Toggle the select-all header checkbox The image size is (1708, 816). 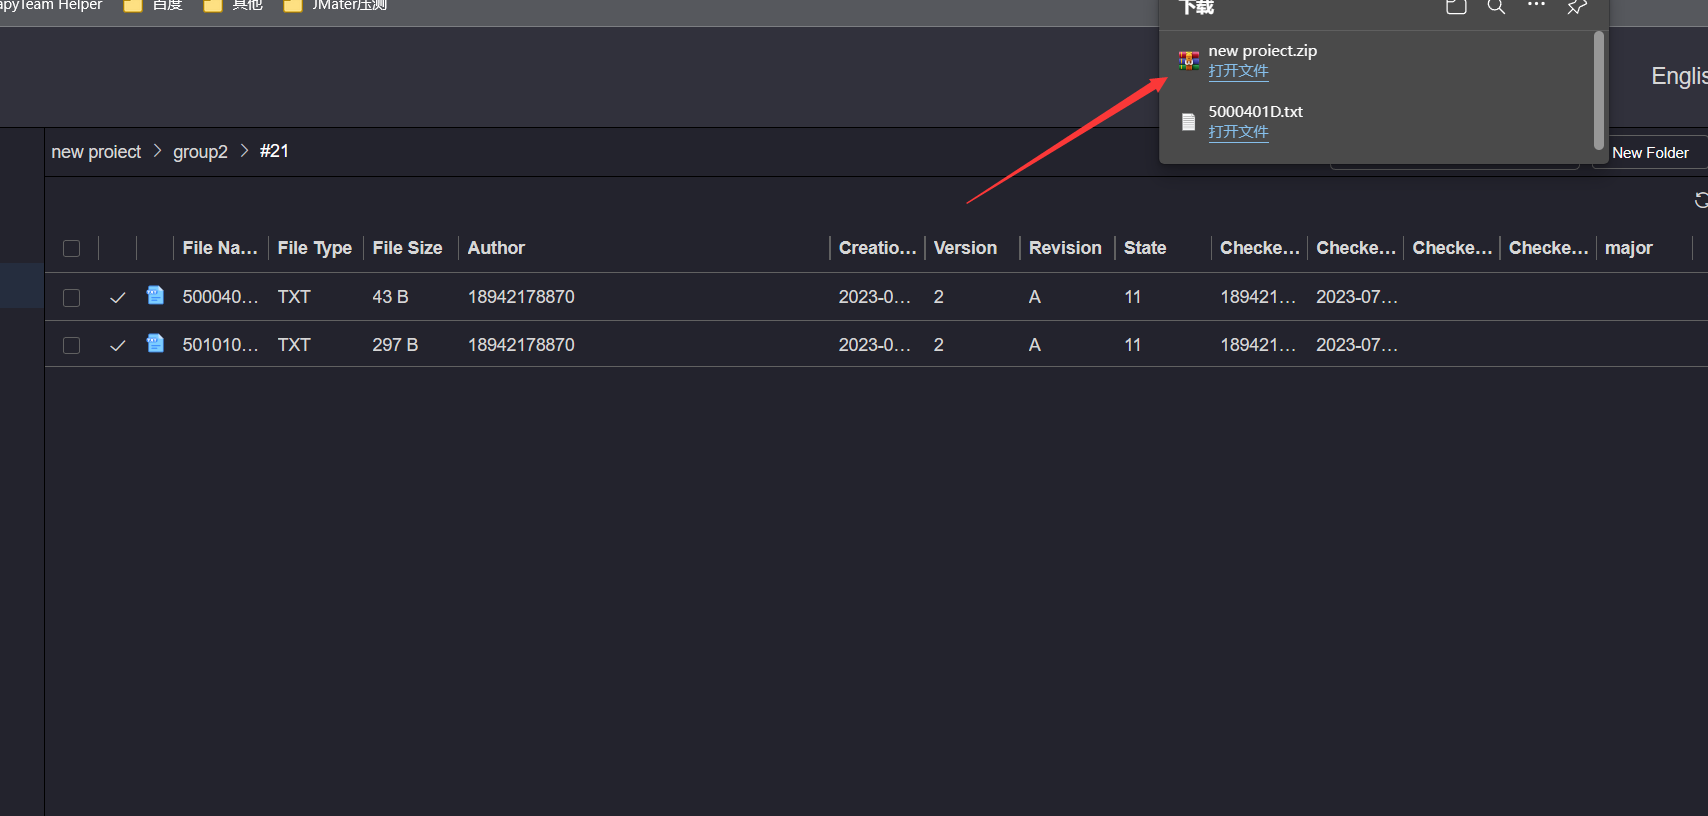tap(71, 248)
